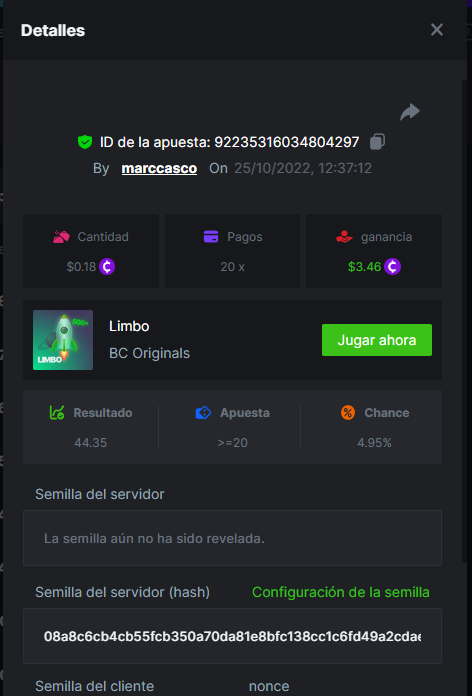
Task: Copy the bet ID with the copy icon
Action: point(377,142)
